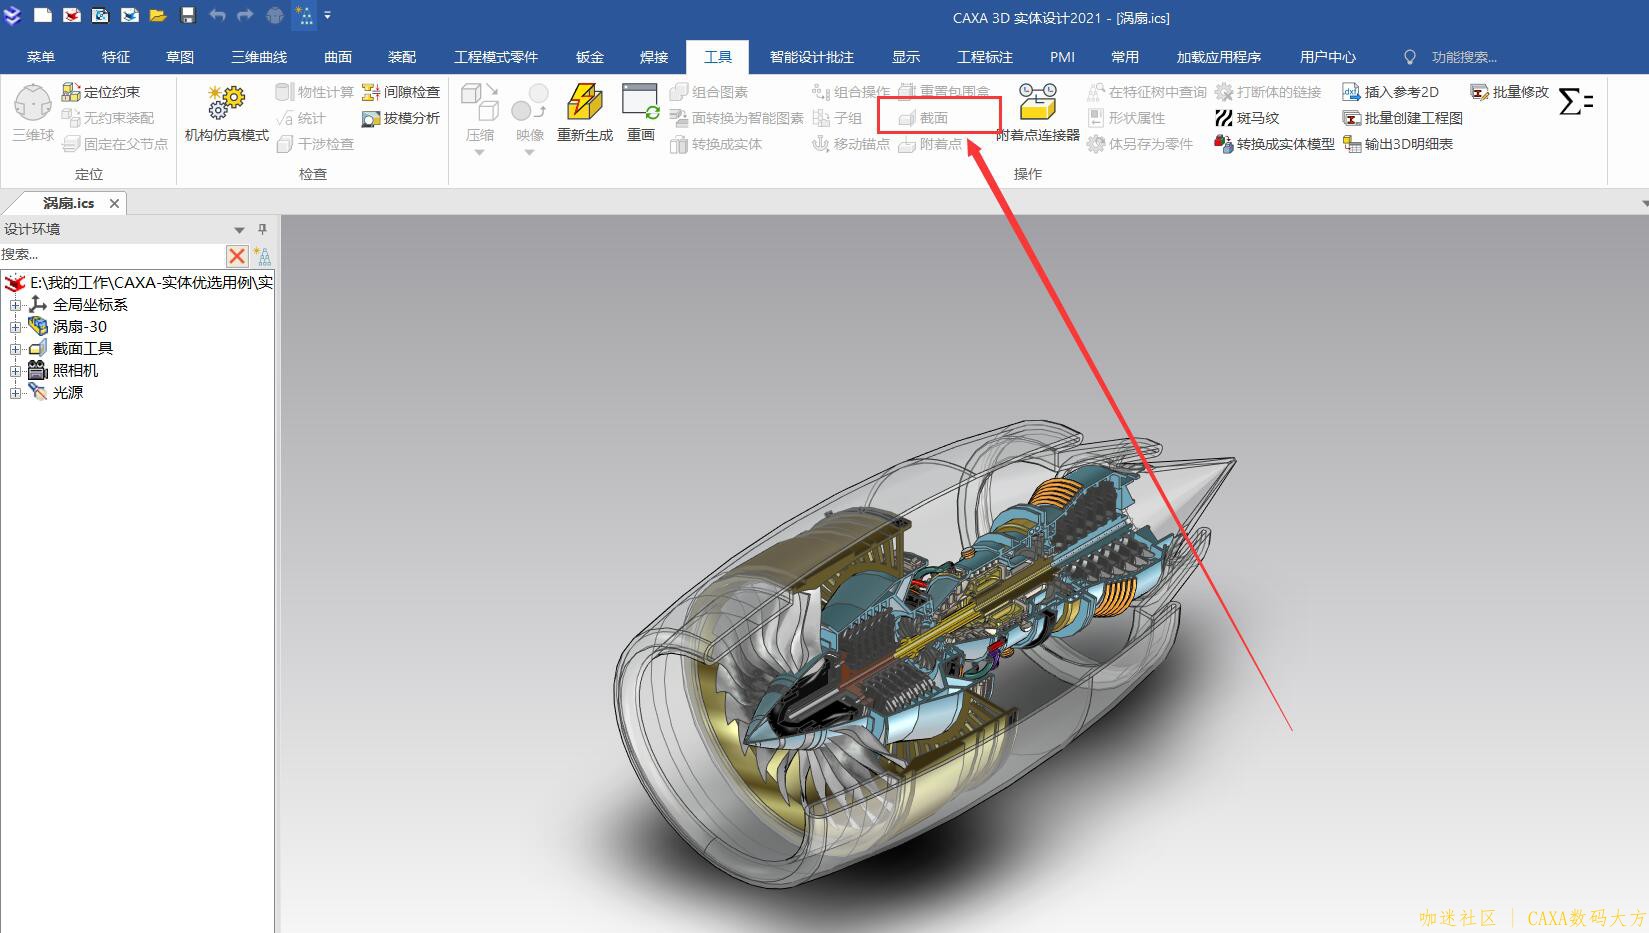
Task: Expand the 全局坐标系 tree node
Action: [15, 305]
